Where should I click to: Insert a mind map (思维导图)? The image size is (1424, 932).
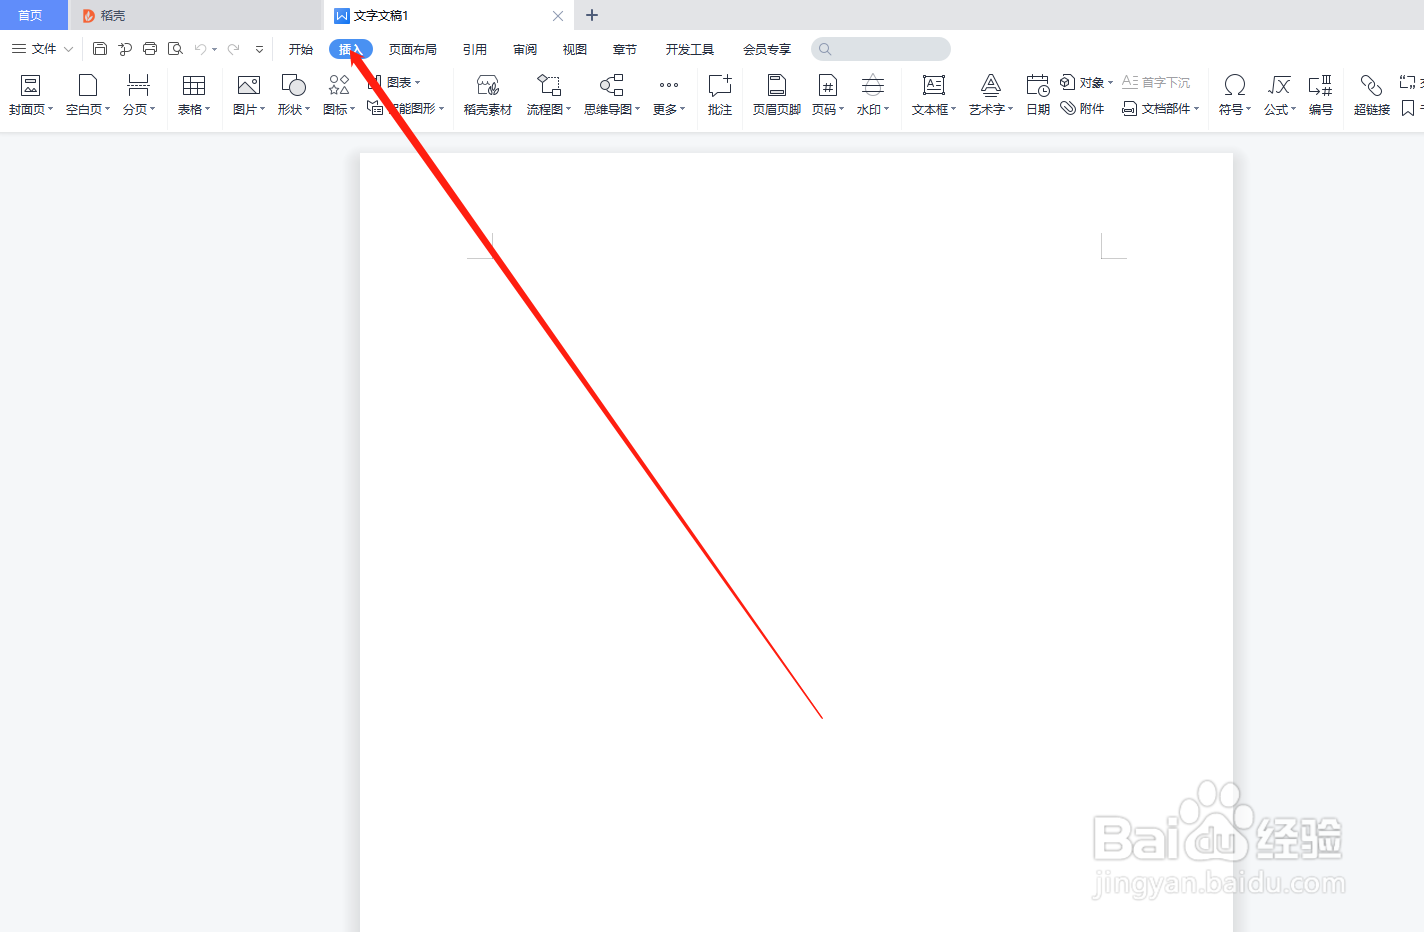pos(612,95)
